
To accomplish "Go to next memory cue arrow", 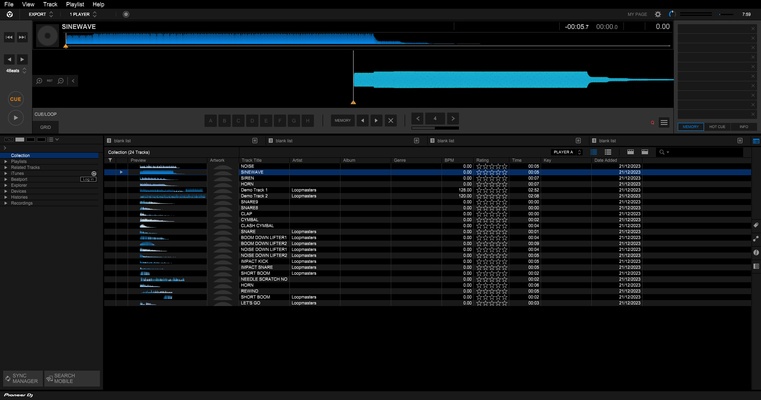I will click(x=376, y=120).
